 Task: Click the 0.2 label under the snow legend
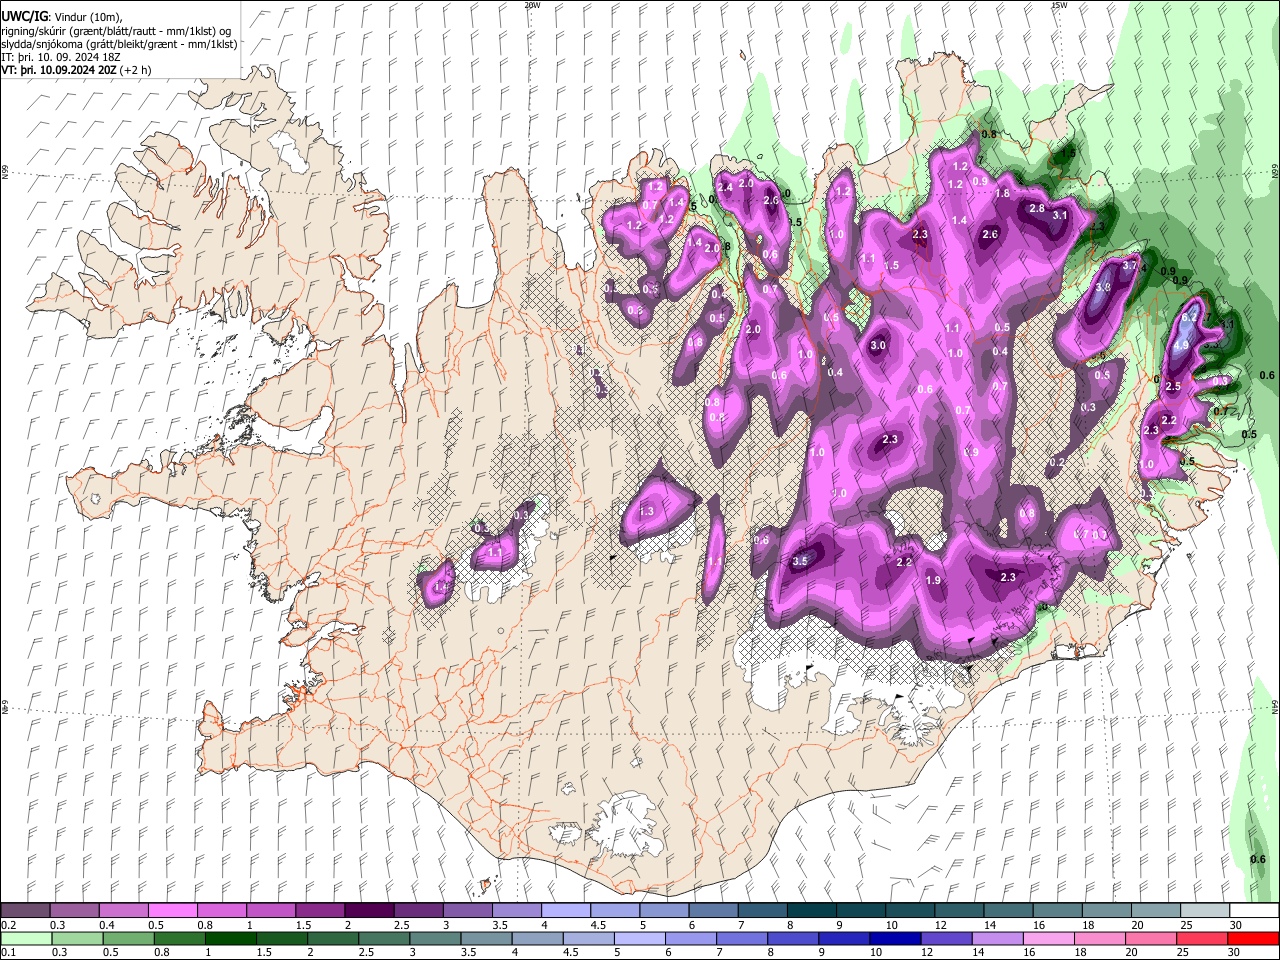(8, 925)
